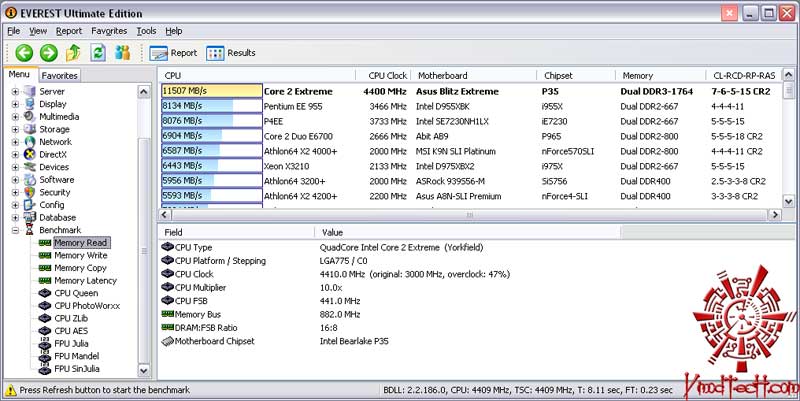Click the Storage icon in the tree

click(x=30, y=129)
